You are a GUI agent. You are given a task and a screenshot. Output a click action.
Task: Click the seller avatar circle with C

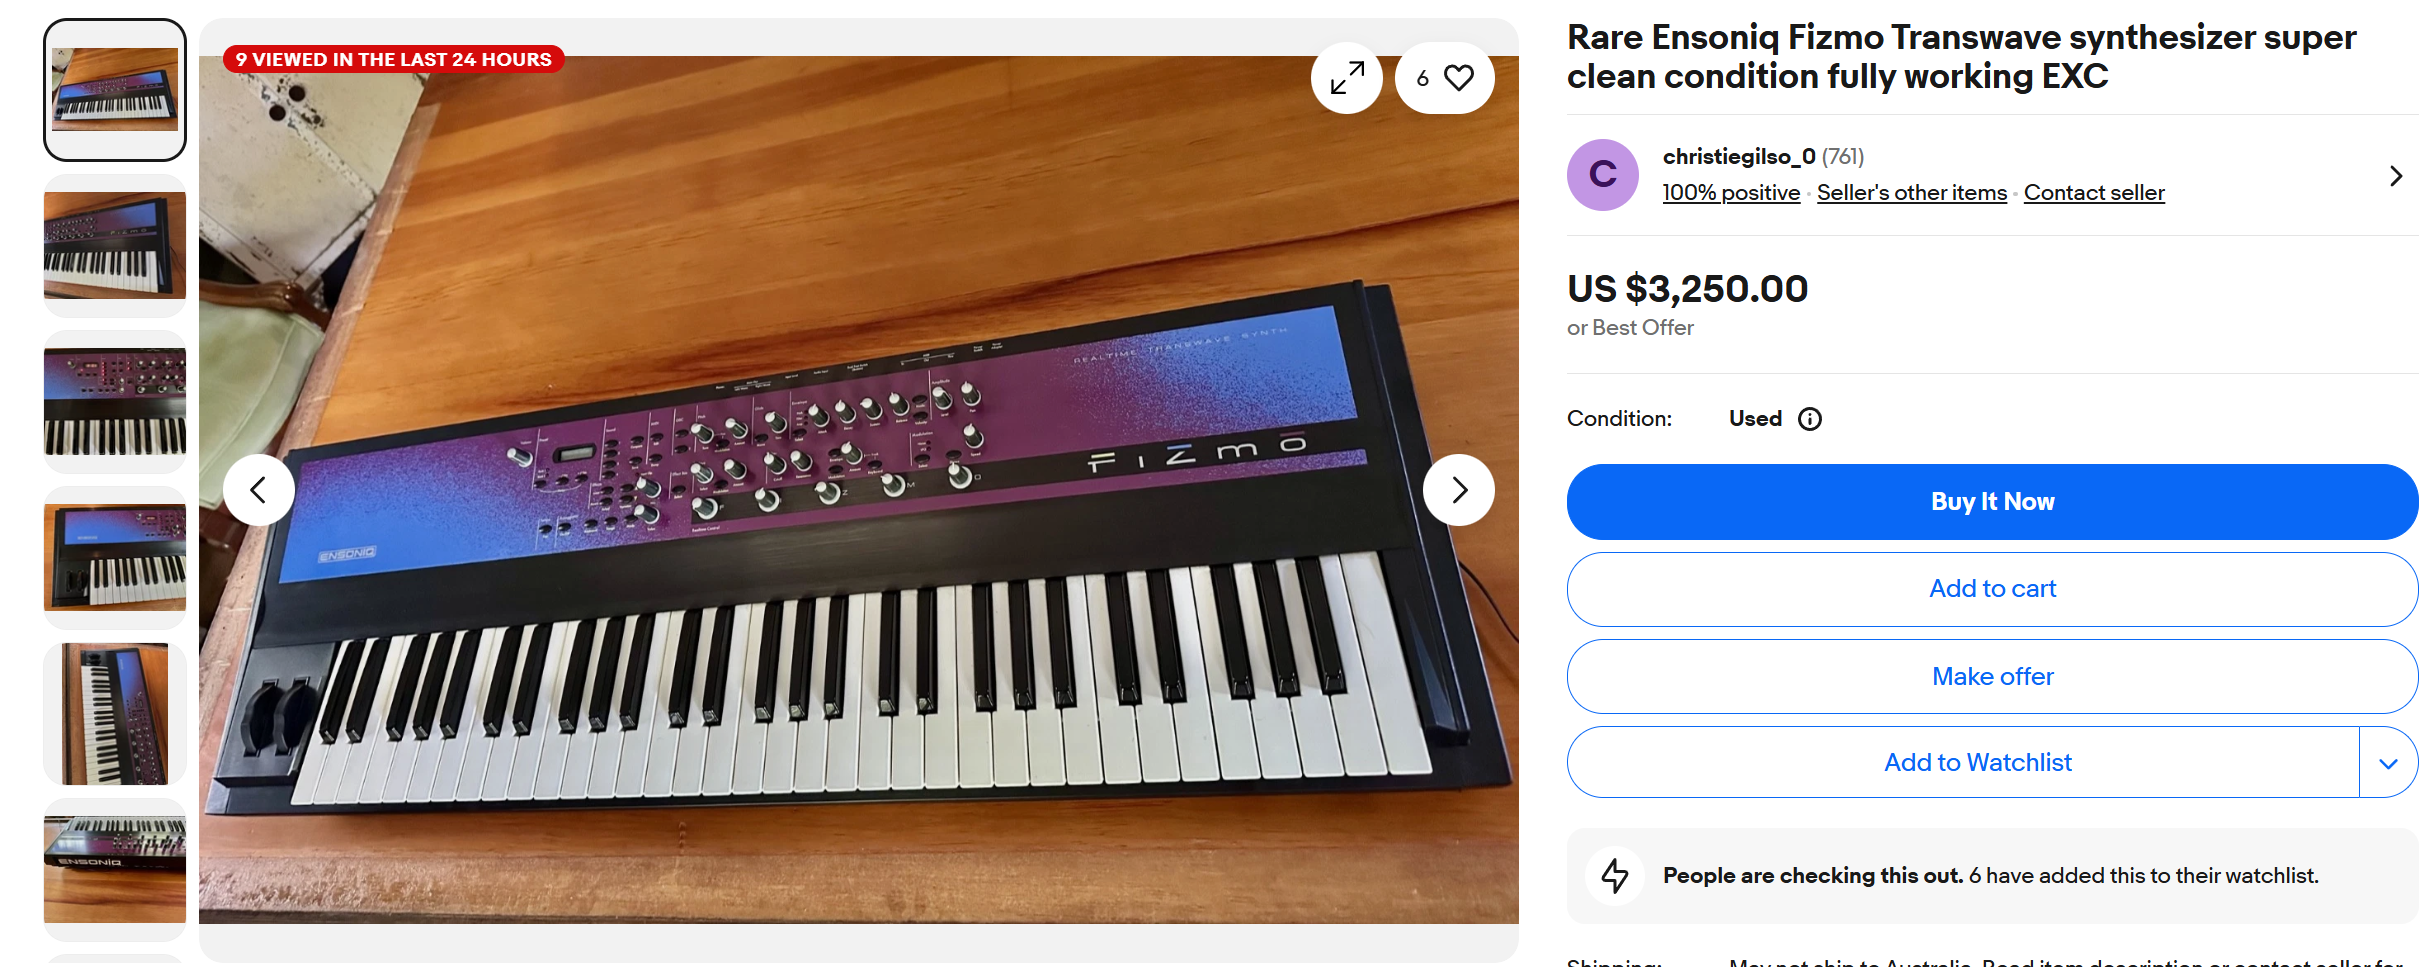pos(1603,175)
